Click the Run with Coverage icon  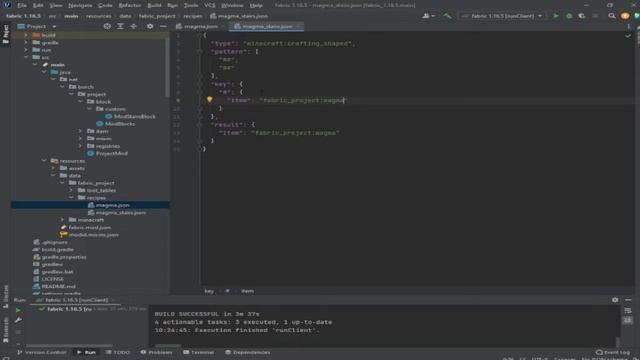pos(582,16)
